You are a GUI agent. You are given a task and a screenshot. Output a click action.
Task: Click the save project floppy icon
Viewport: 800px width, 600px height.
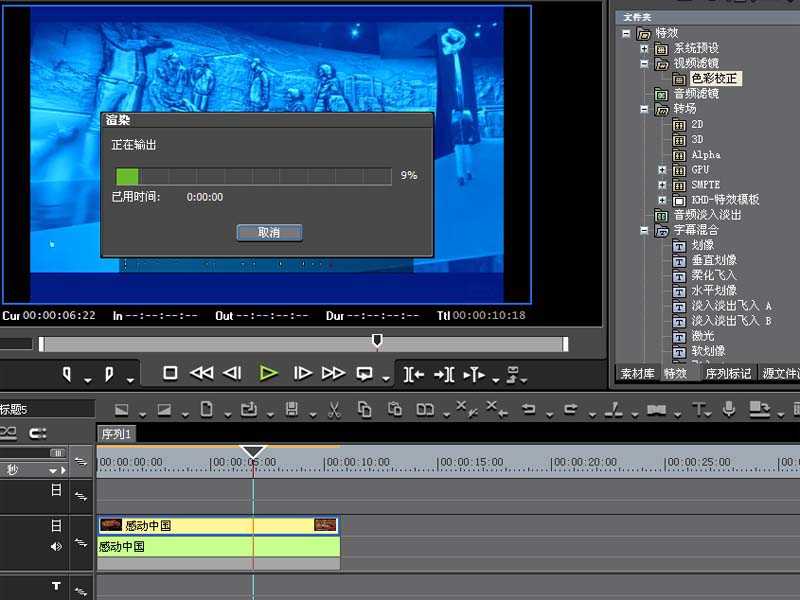pyautogui.click(x=291, y=409)
